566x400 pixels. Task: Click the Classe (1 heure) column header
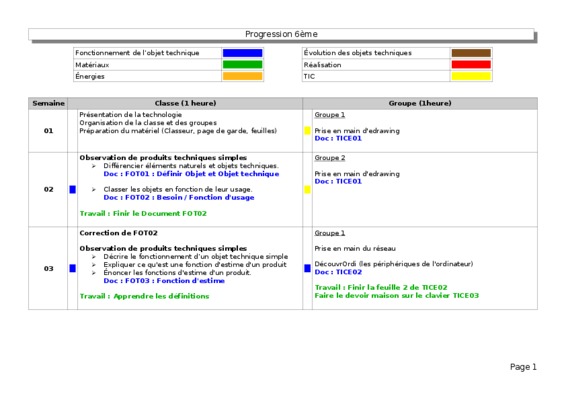[x=185, y=103]
